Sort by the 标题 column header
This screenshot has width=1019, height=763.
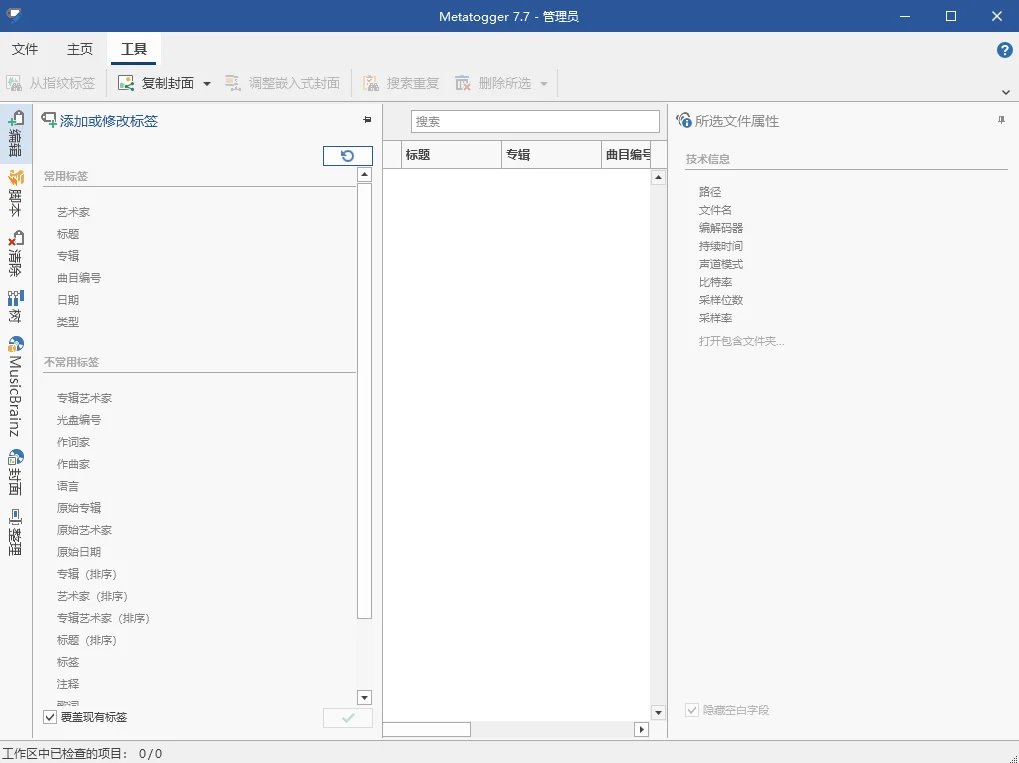tap(451, 155)
